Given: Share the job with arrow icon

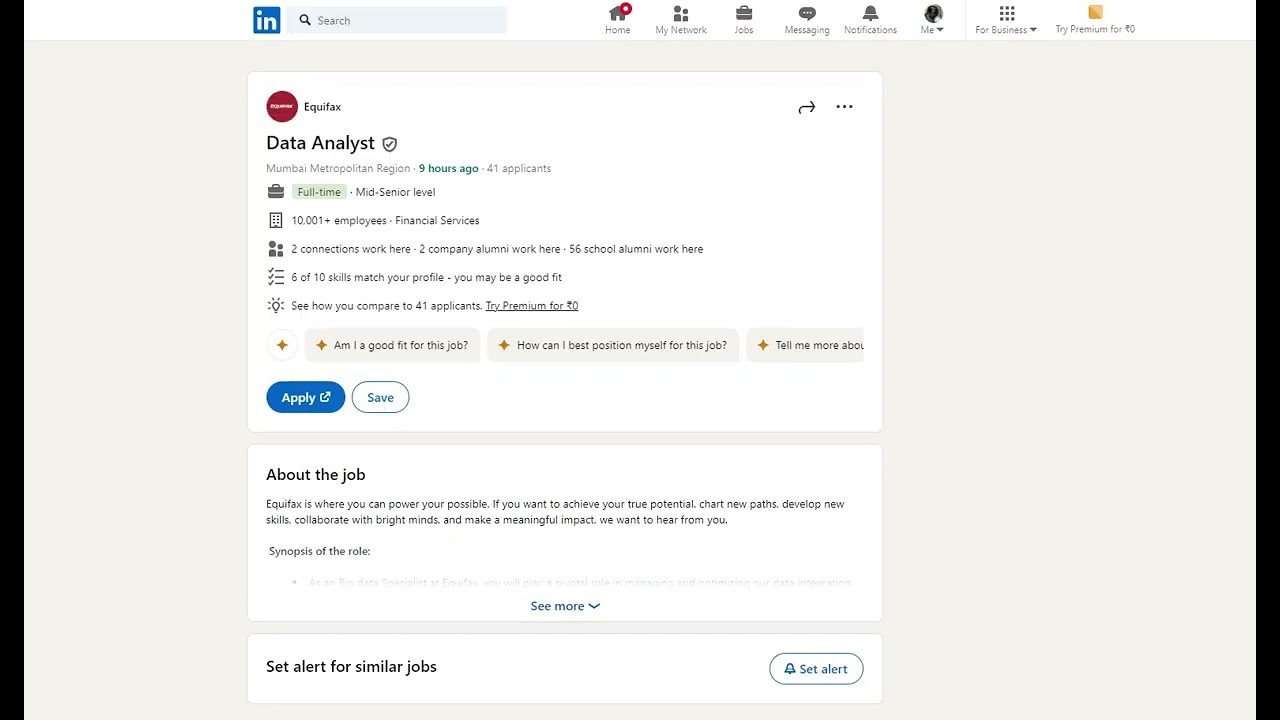Looking at the screenshot, I should click(807, 107).
